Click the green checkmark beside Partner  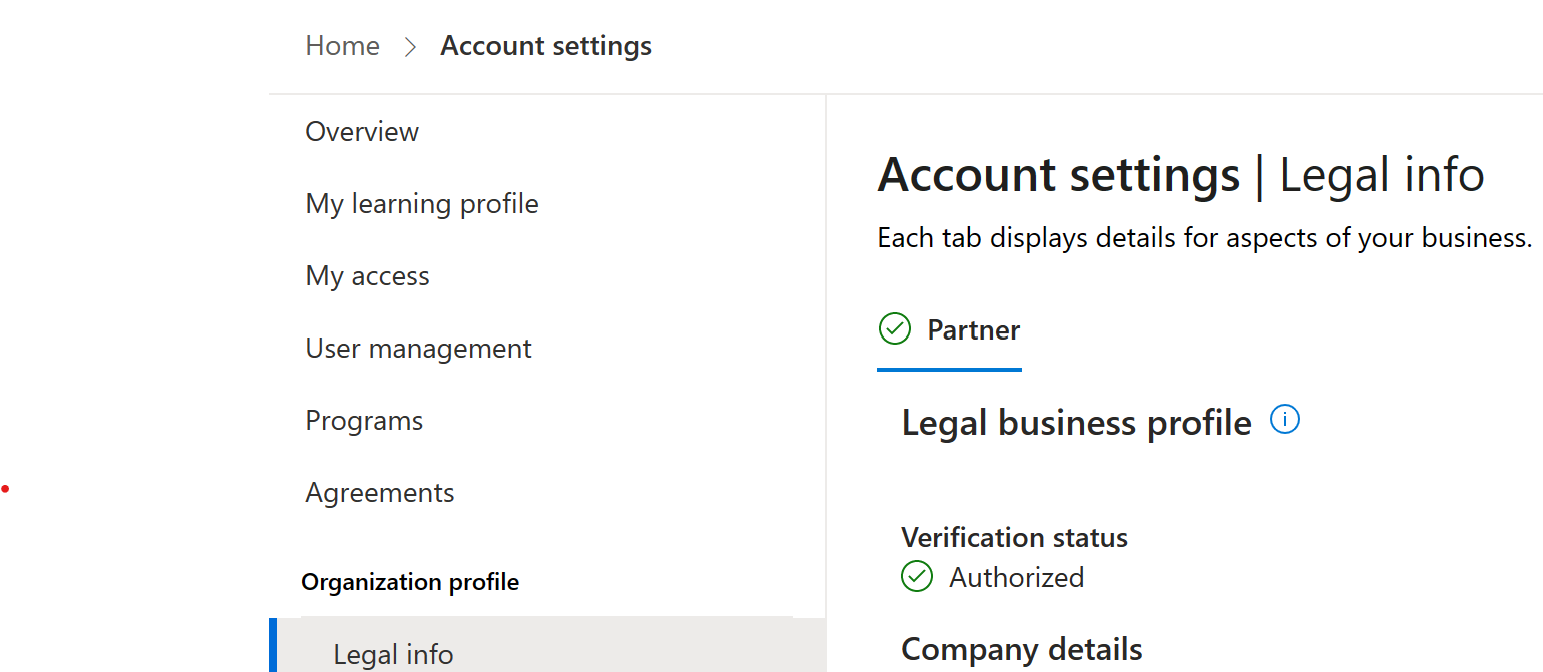(895, 328)
